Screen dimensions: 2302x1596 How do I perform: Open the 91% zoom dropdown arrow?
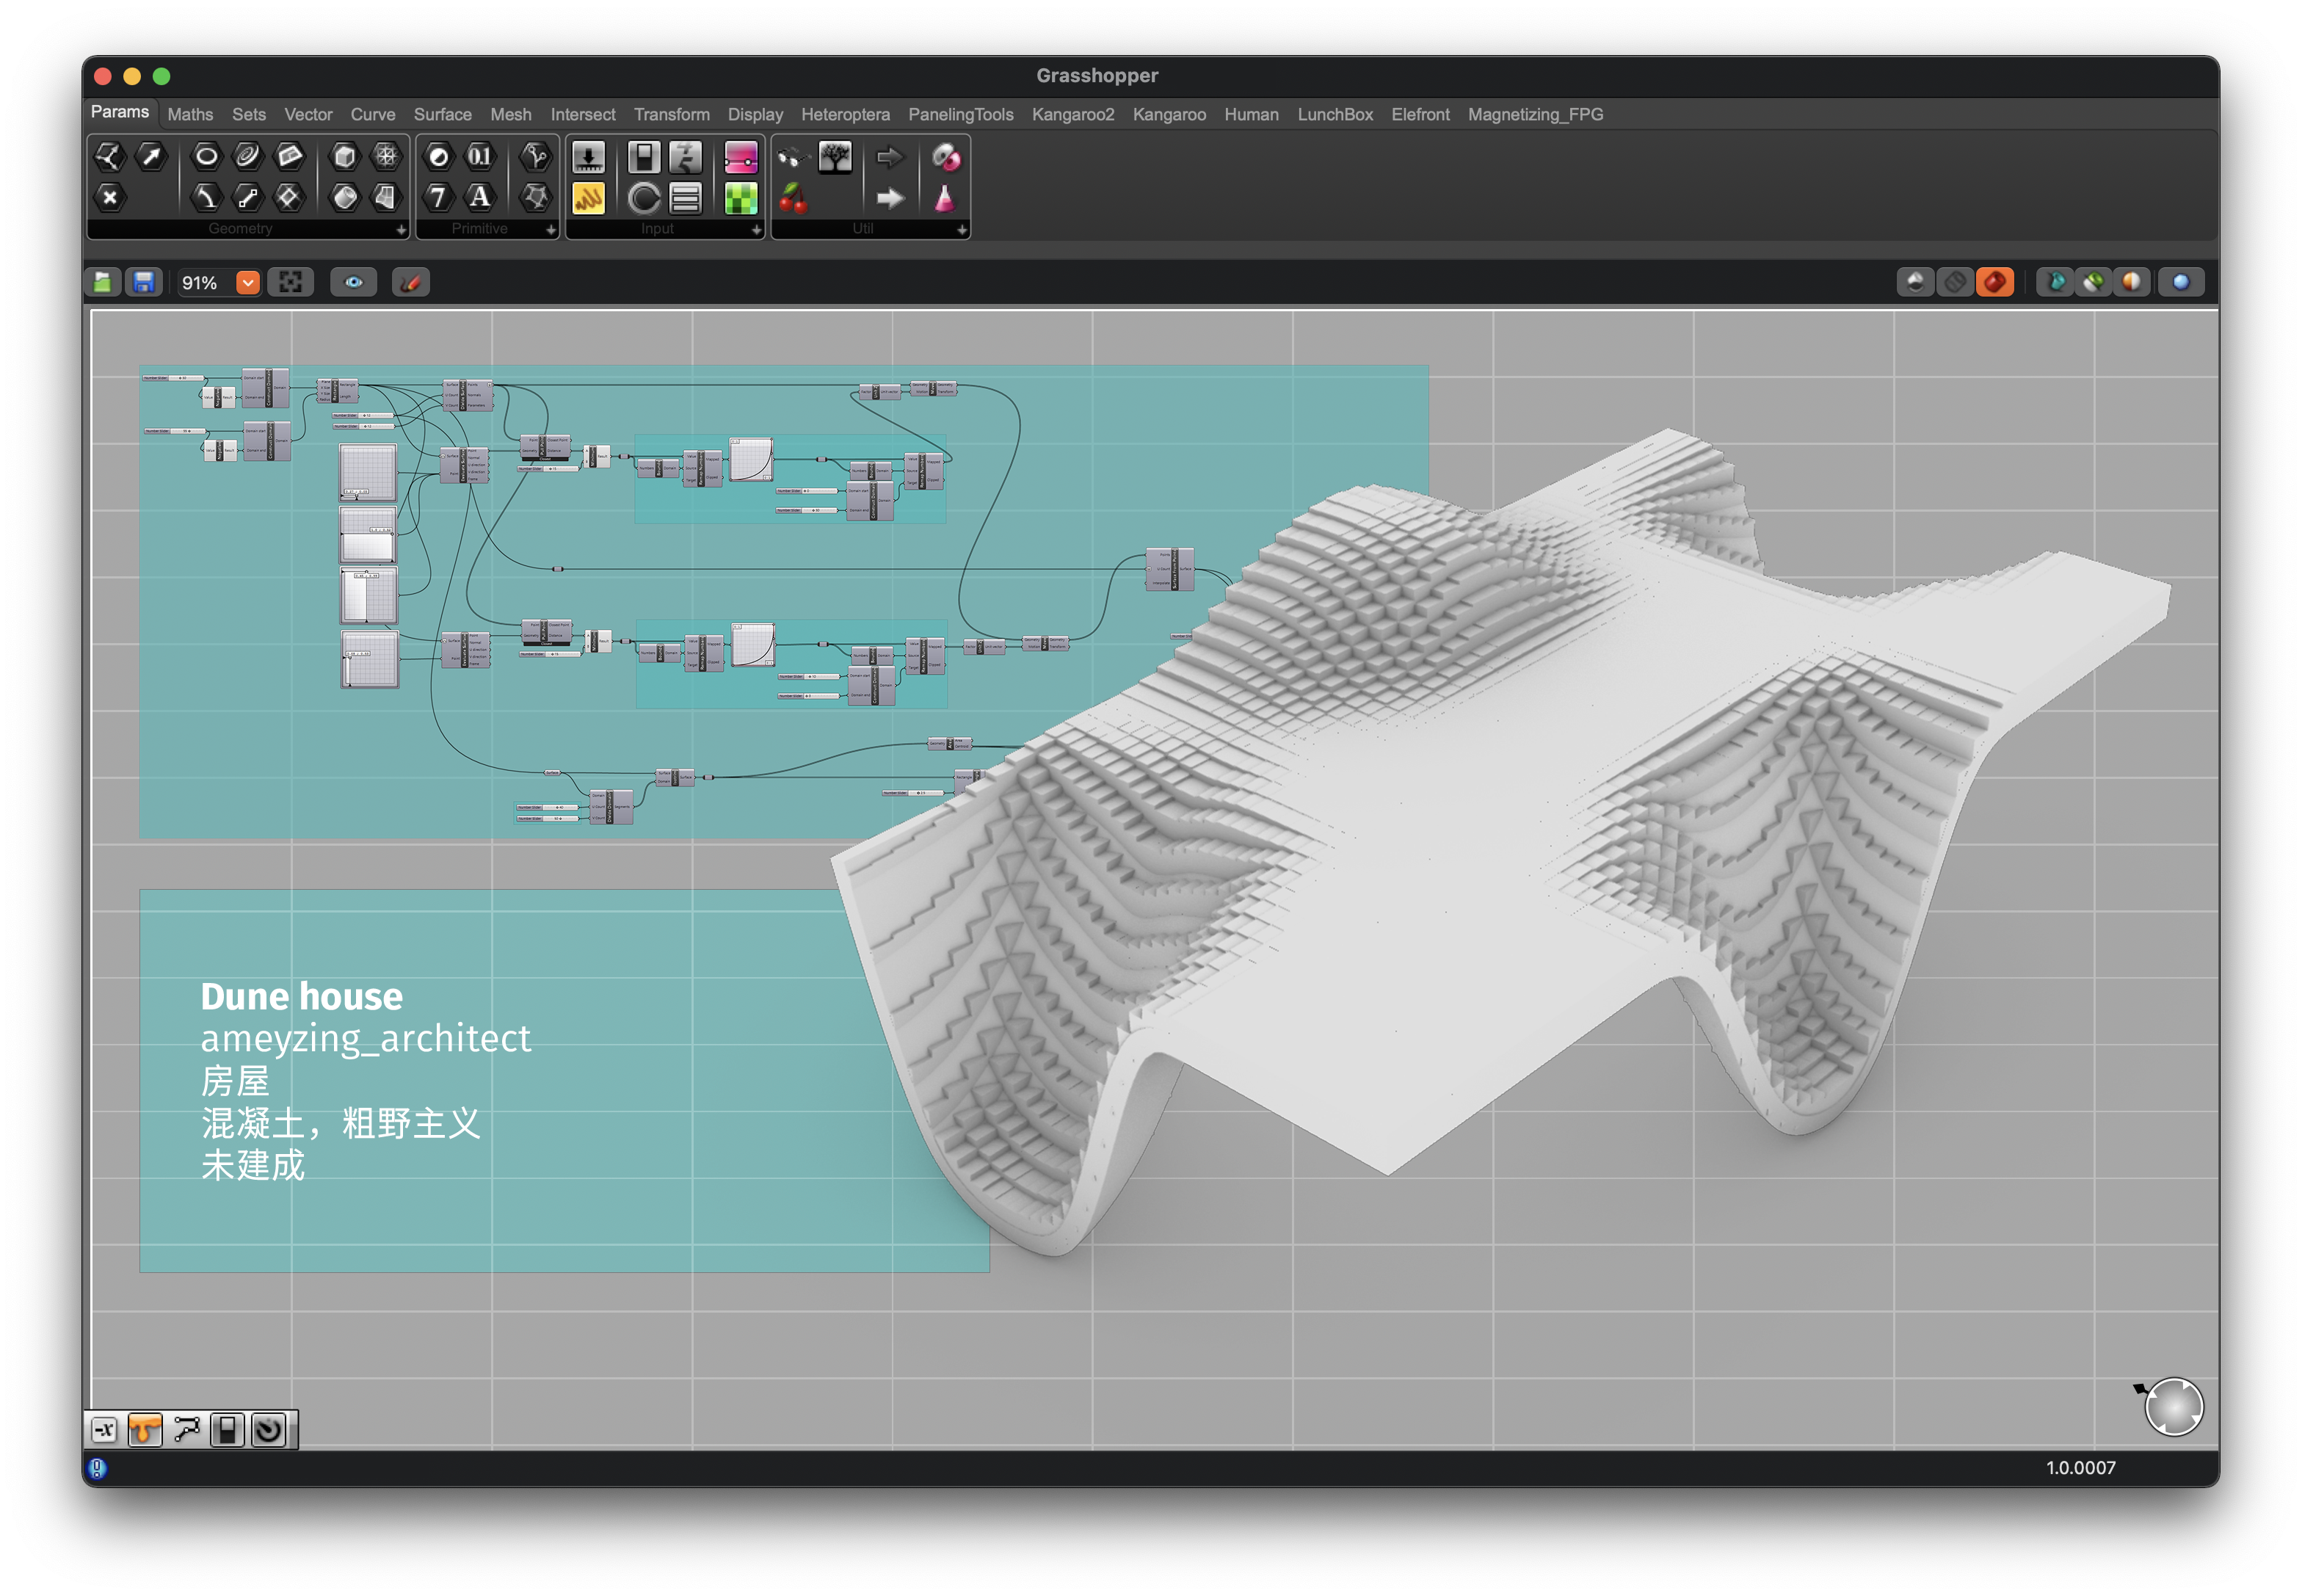pyautogui.click(x=247, y=283)
